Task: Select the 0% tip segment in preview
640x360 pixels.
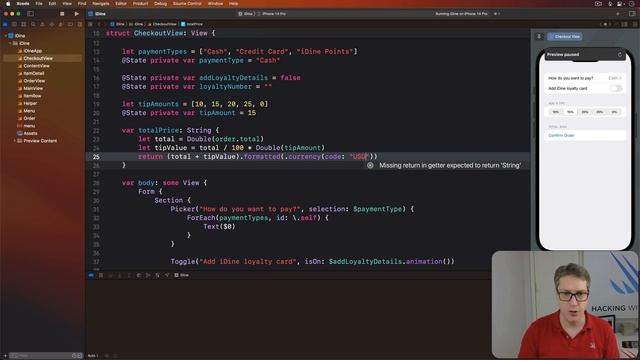Action: click(x=614, y=112)
